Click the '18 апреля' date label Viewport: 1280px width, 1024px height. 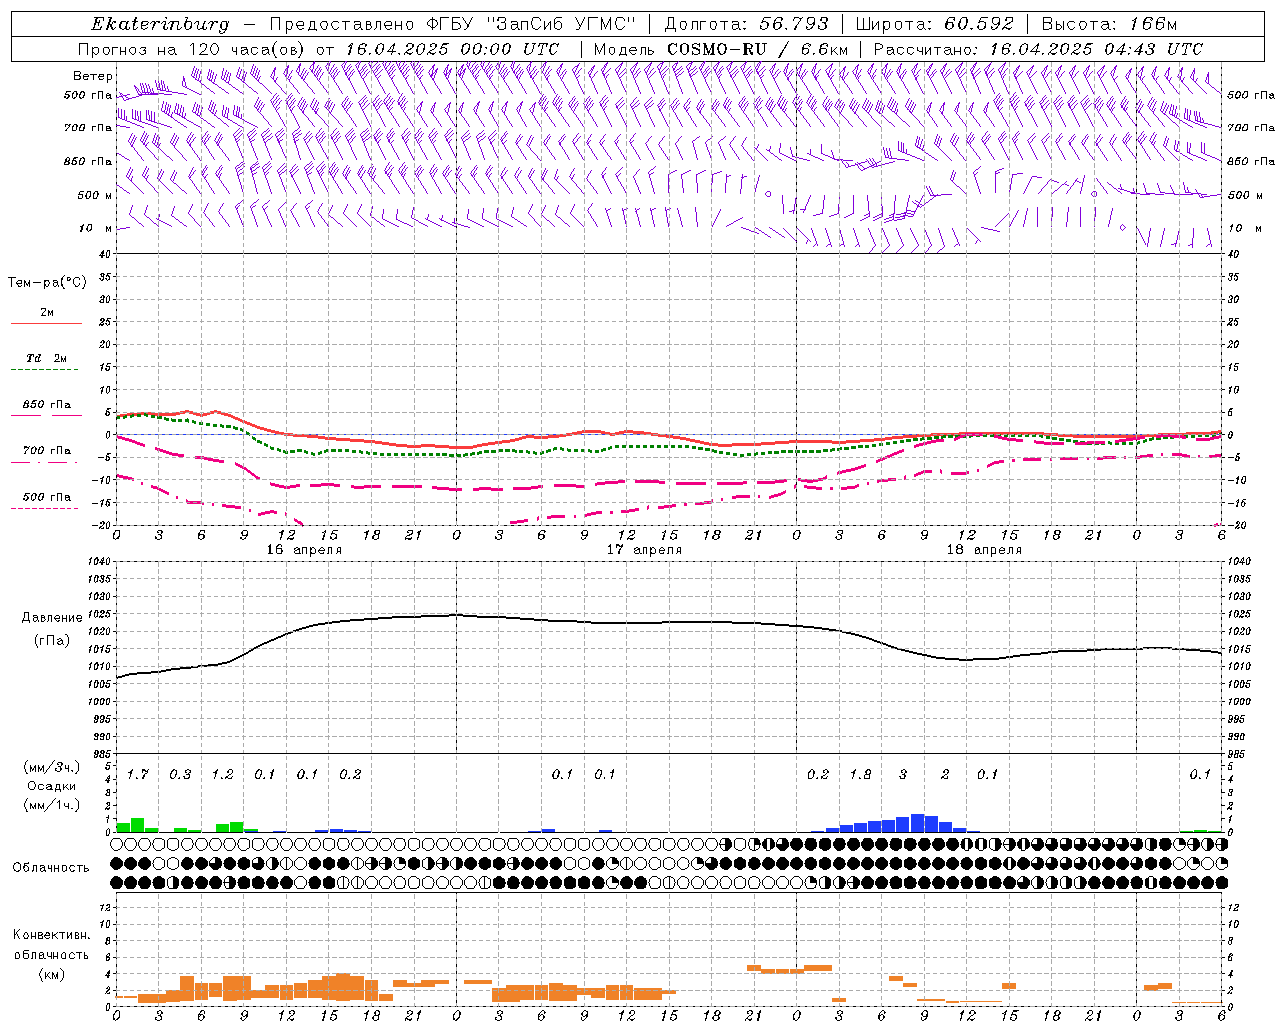click(x=984, y=550)
